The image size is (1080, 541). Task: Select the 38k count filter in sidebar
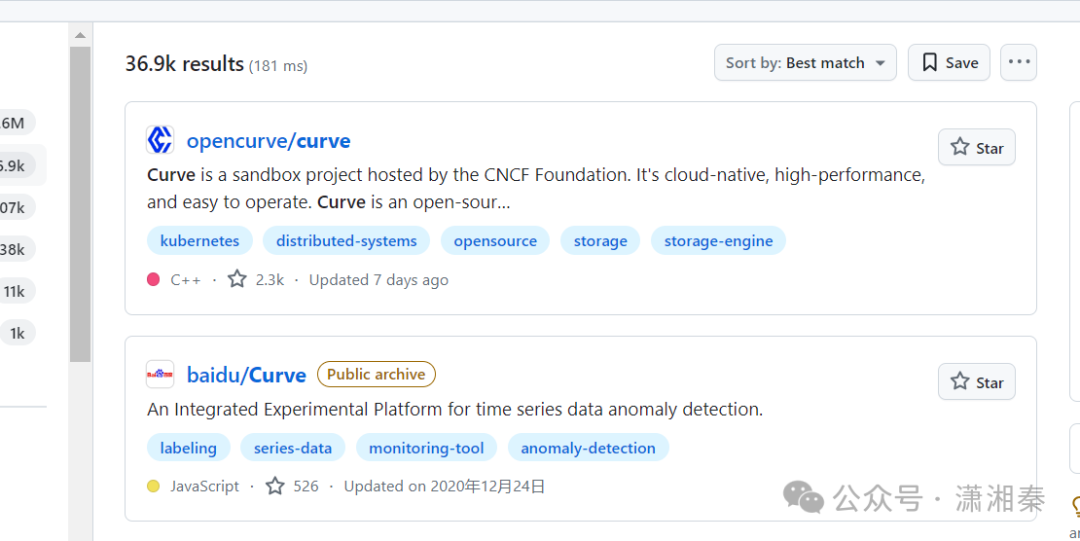point(14,249)
